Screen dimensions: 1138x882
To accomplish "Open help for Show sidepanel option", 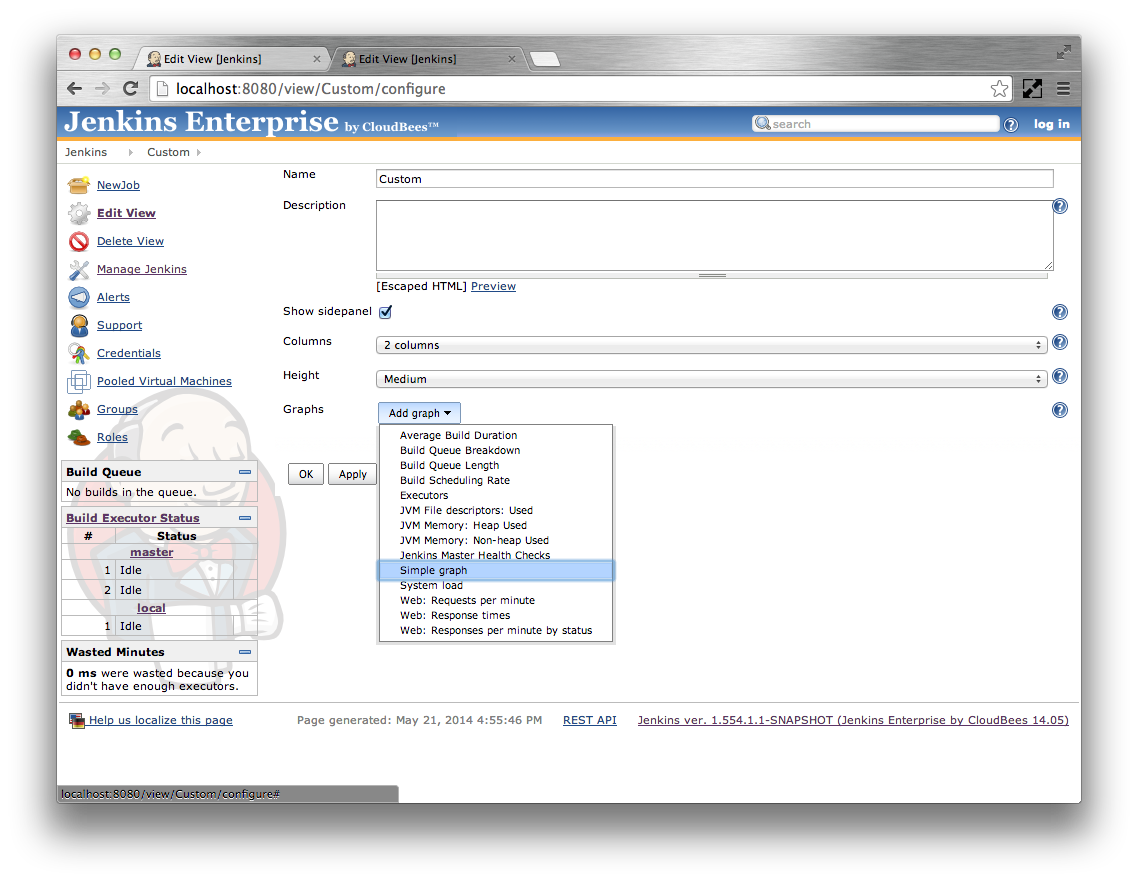I will [1060, 312].
